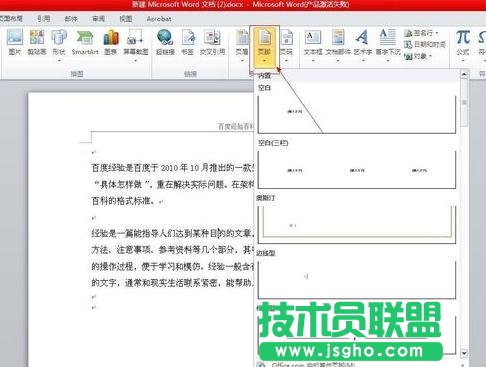486x367 pixels.
Task: Add a bookmark with the 书签 icon
Action: [x=188, y=42]
